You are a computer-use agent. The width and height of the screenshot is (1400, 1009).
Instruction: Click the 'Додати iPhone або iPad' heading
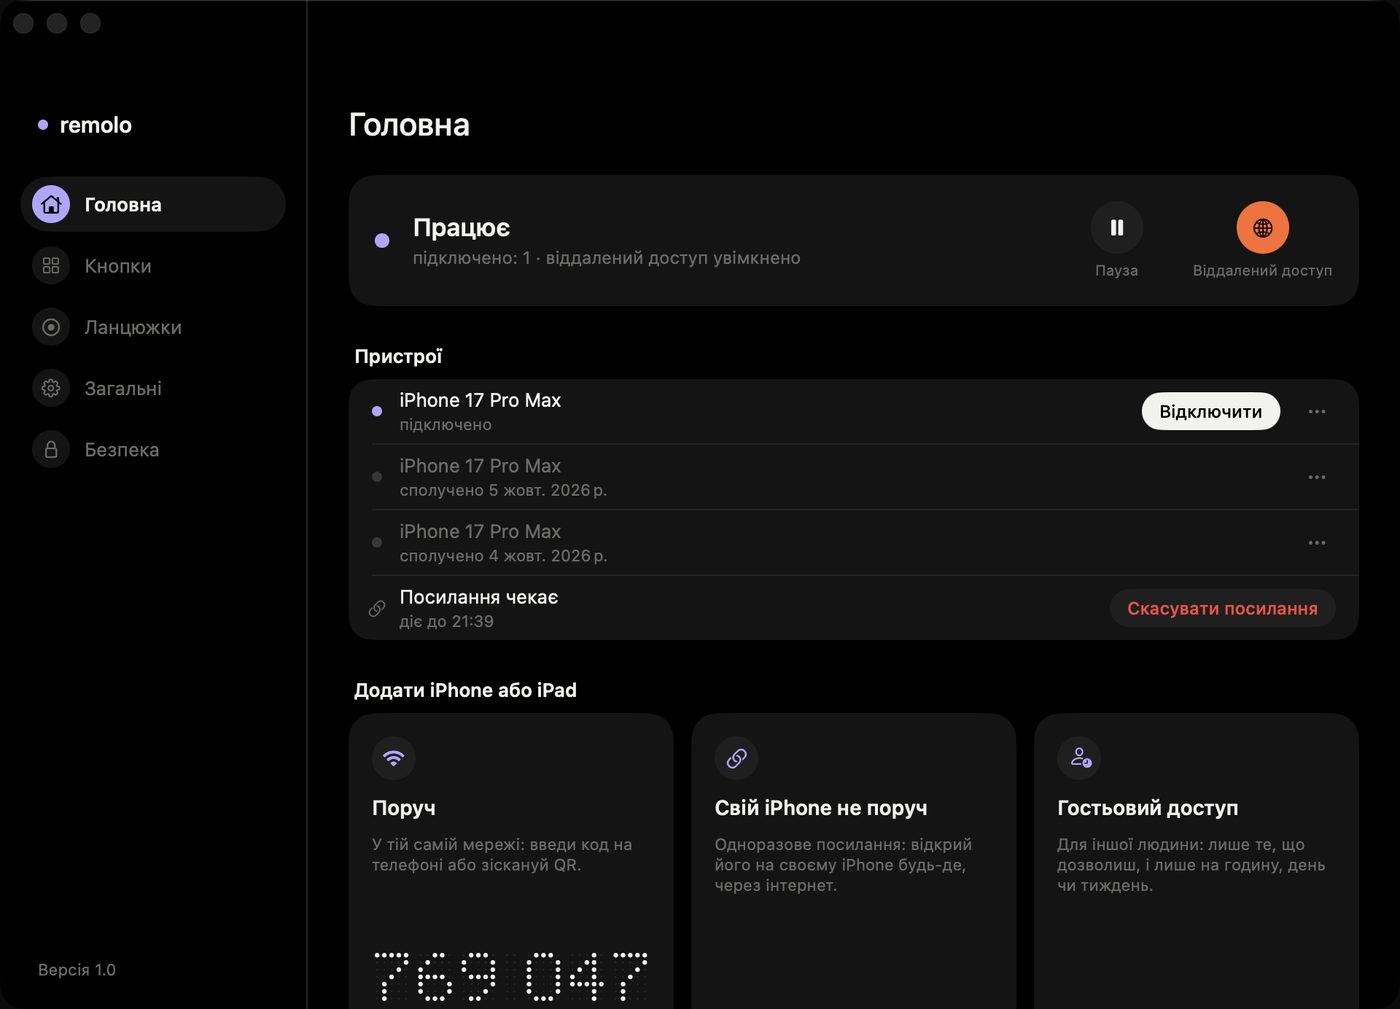(466, 690)
